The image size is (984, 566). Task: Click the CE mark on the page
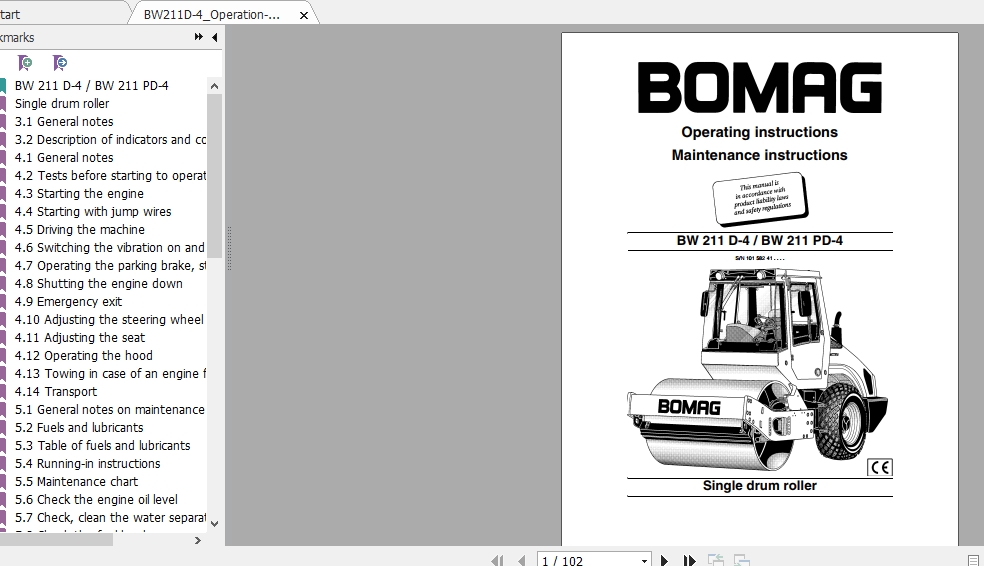(880, 467)
